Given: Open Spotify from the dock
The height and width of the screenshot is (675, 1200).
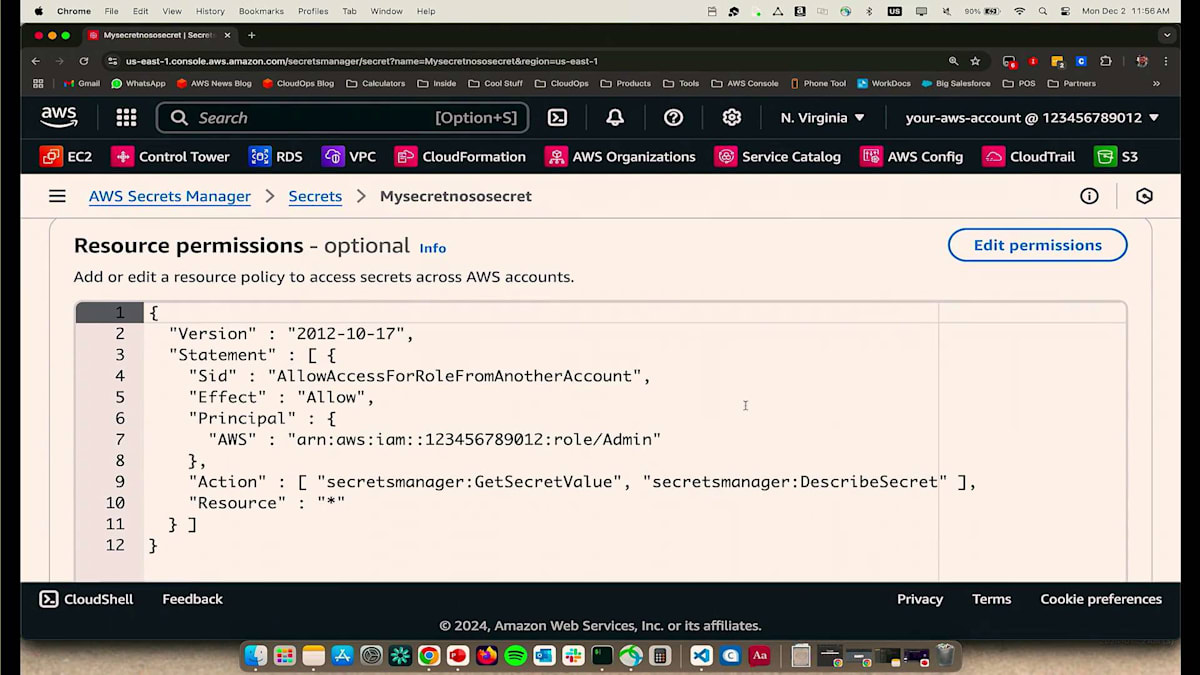Looking at the screenshot, I should [516, 656].
